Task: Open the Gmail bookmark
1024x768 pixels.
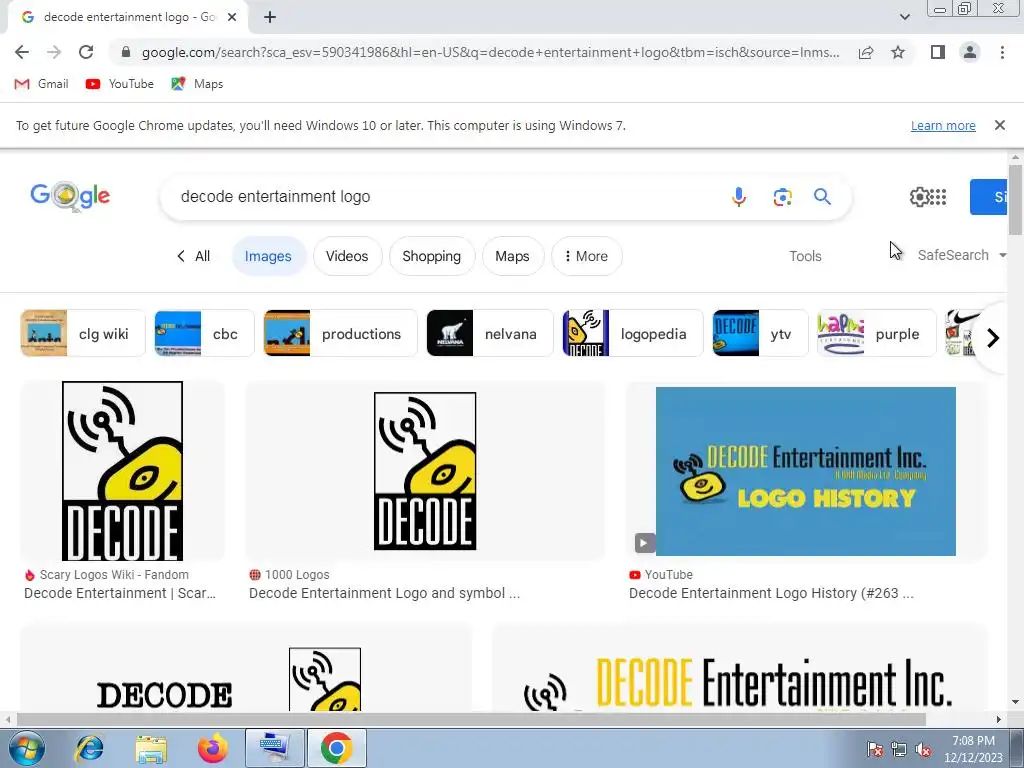Action: [x=41, y=84]
